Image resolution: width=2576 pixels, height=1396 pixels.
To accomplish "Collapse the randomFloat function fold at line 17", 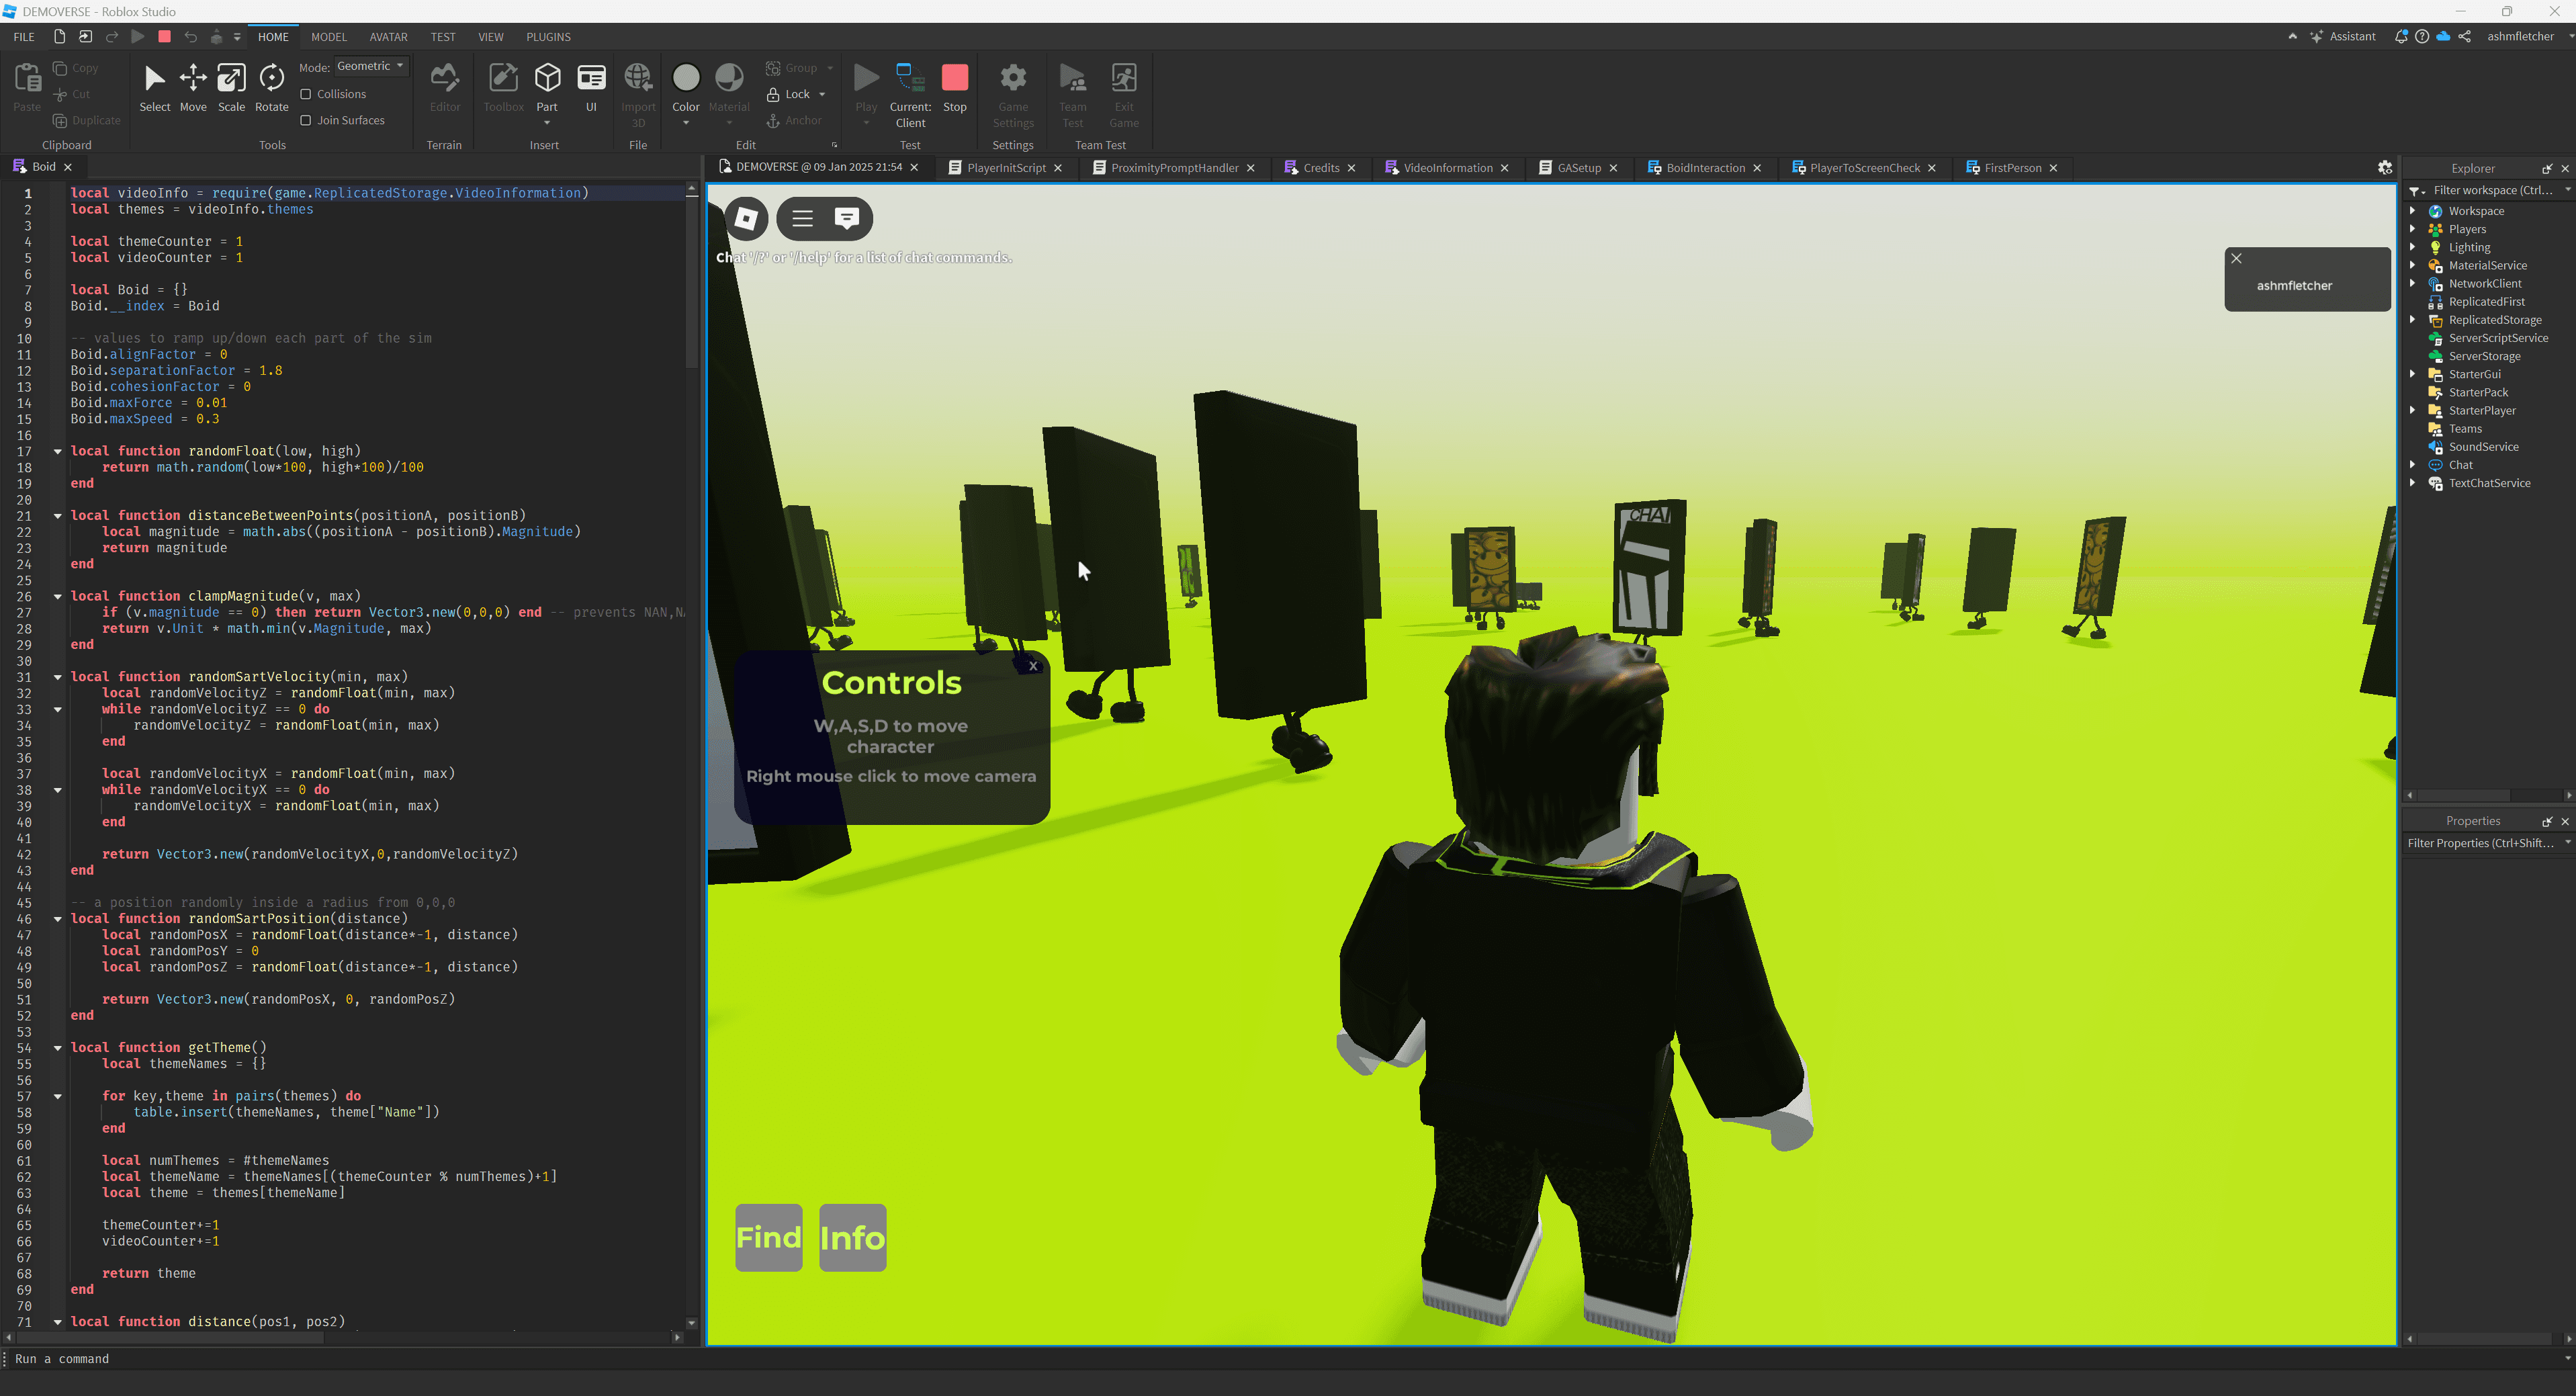I will [x=57, y=451].
